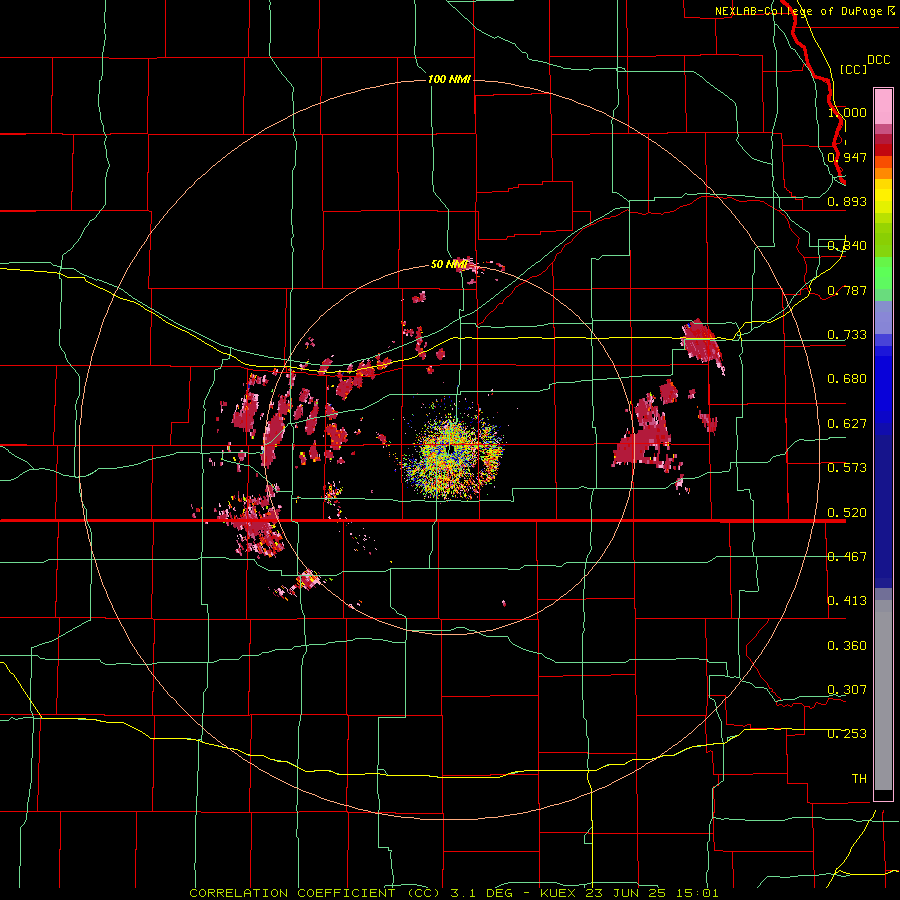The image size is (900, 900).
Task: Click the KUEX radar site clutter center
Action: click(x=452, y=449)
